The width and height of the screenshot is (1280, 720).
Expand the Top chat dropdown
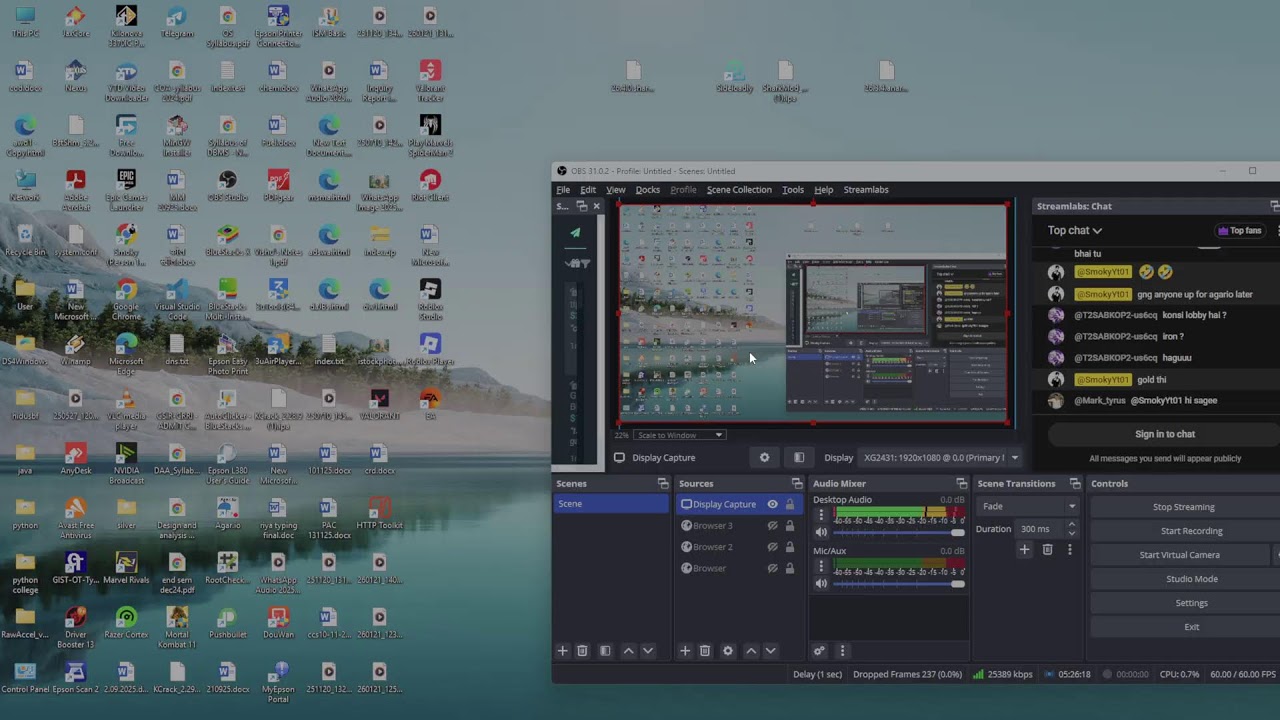(x=1075, y=231)
